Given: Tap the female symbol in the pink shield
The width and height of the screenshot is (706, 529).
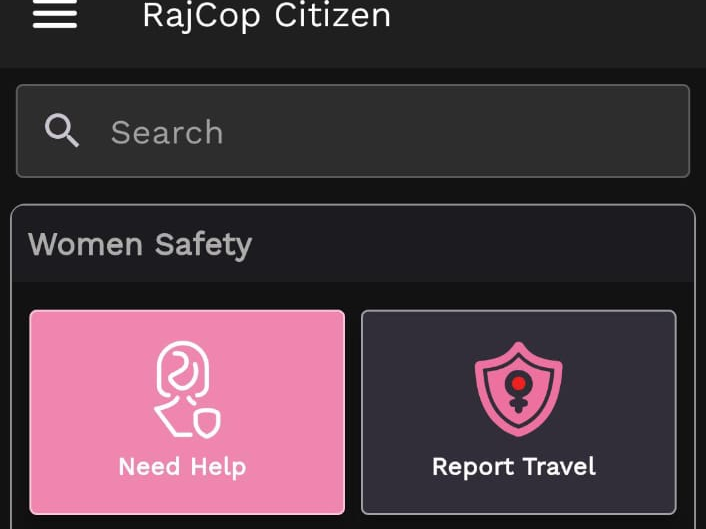Looking at the screenshot, I should pyautogui.click(x=518, y=392).
